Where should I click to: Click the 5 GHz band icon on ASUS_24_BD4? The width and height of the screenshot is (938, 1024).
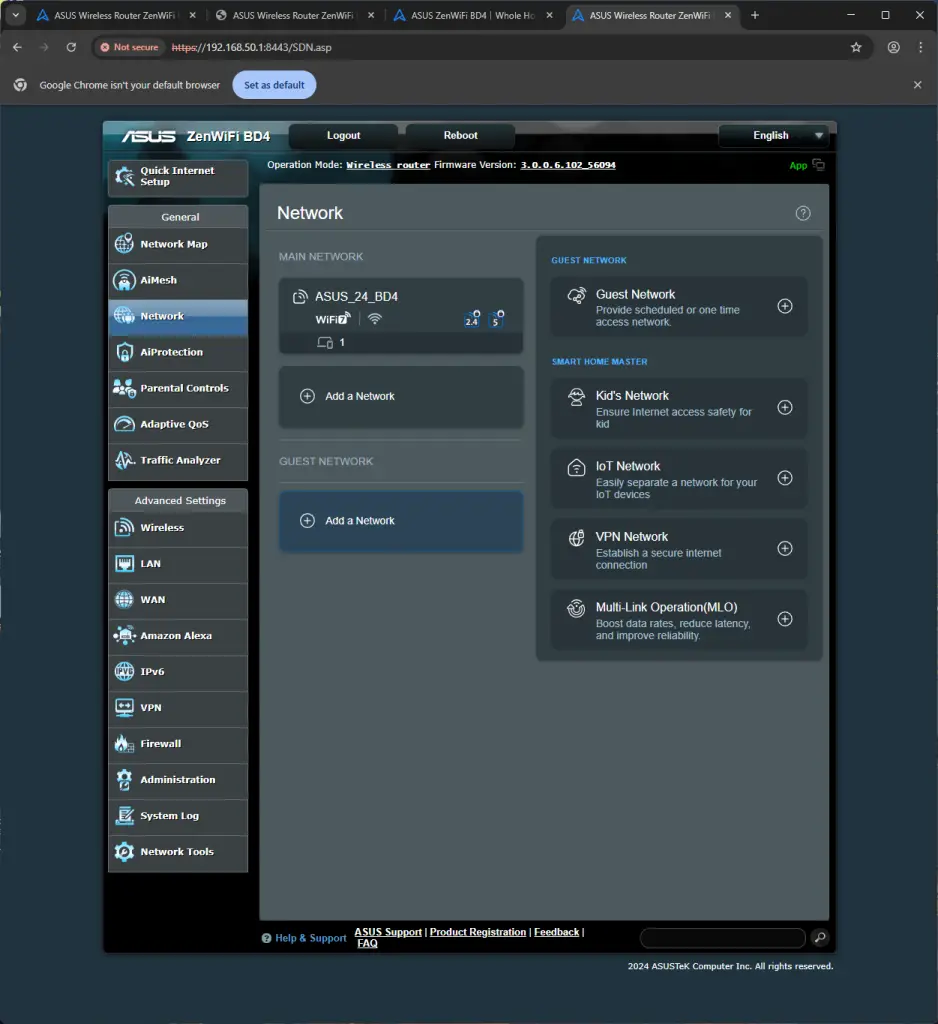point(496,319)
